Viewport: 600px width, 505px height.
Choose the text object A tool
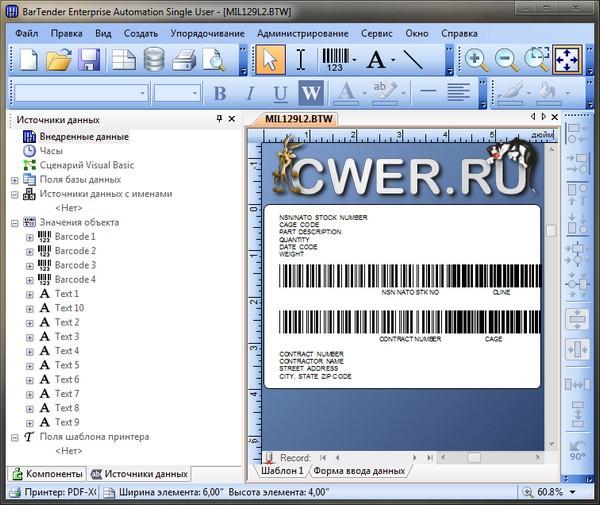click(x=376, y=60)
